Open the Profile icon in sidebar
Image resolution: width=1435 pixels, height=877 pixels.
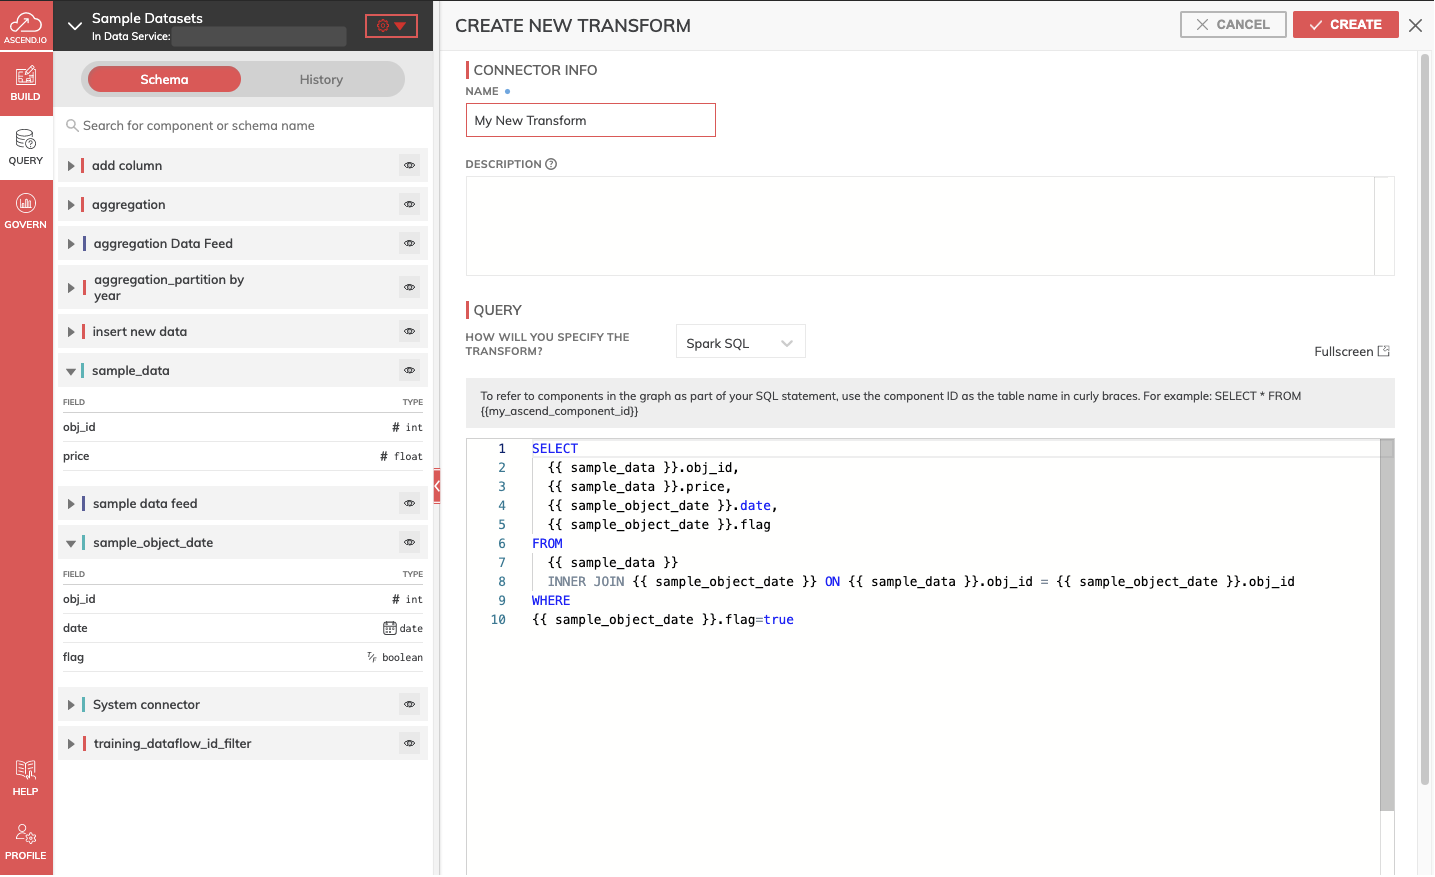[26, 841]
